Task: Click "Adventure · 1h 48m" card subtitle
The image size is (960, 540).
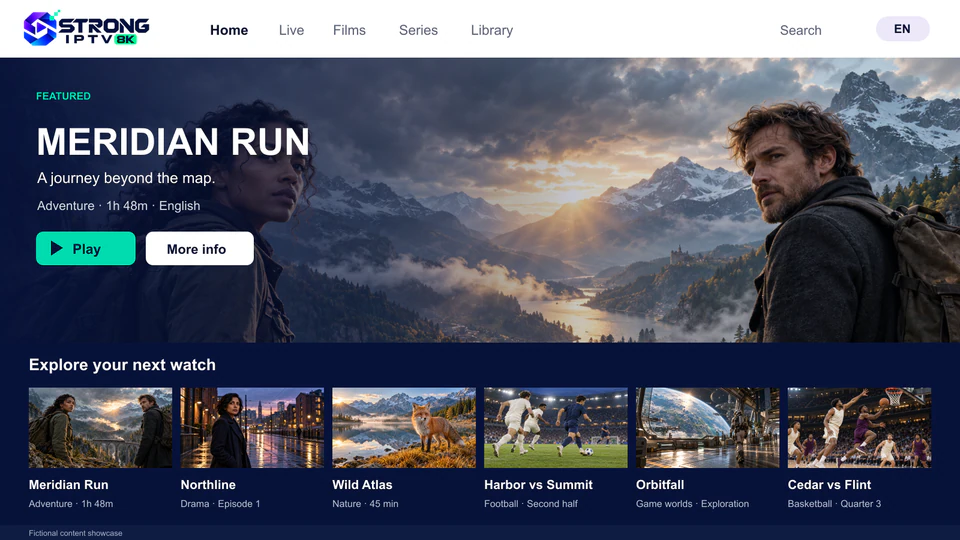Action: (71, 504)
